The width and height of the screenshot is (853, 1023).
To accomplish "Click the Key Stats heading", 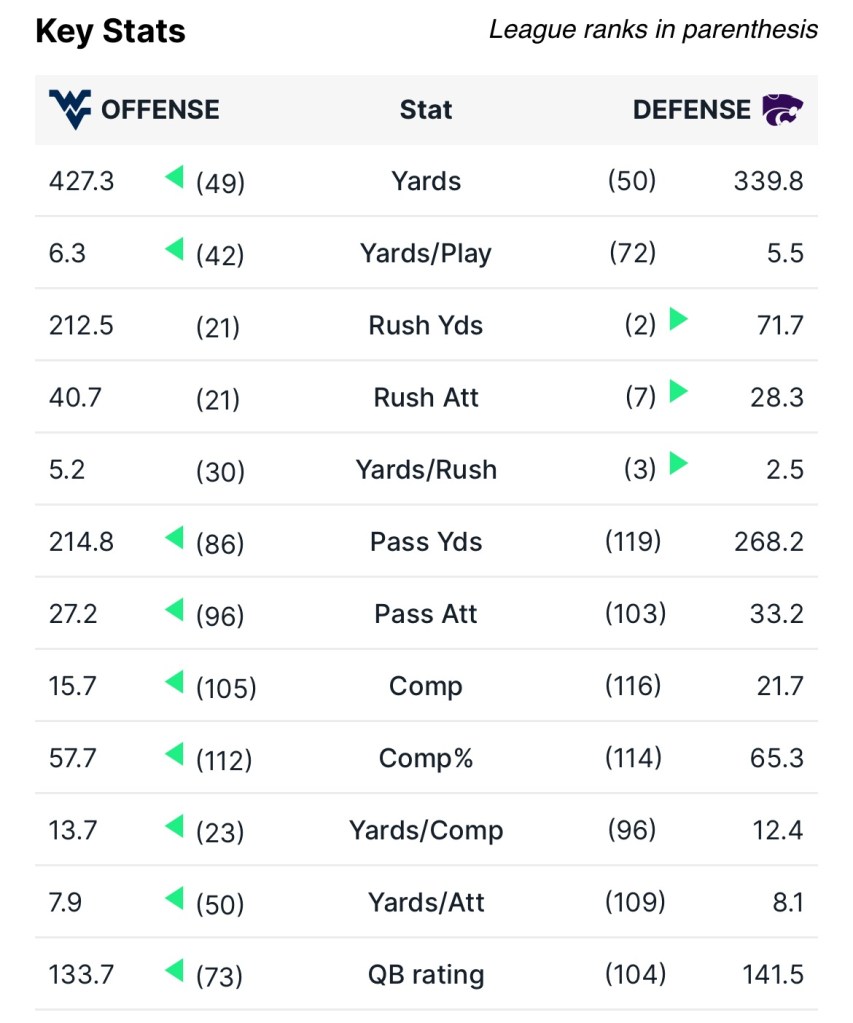I will tap(110, 31).
